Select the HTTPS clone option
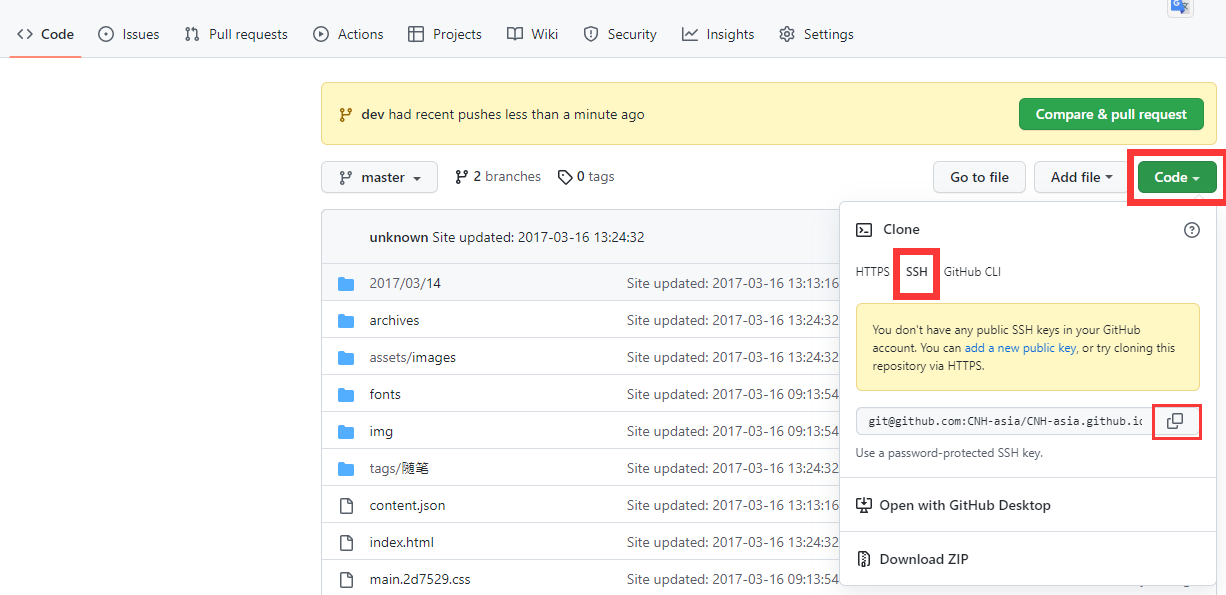The image size is (1226, 595). point(872,272)
